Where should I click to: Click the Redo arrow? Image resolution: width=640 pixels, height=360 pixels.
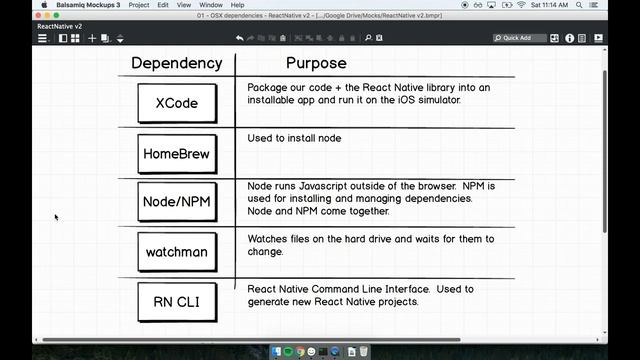250,38
